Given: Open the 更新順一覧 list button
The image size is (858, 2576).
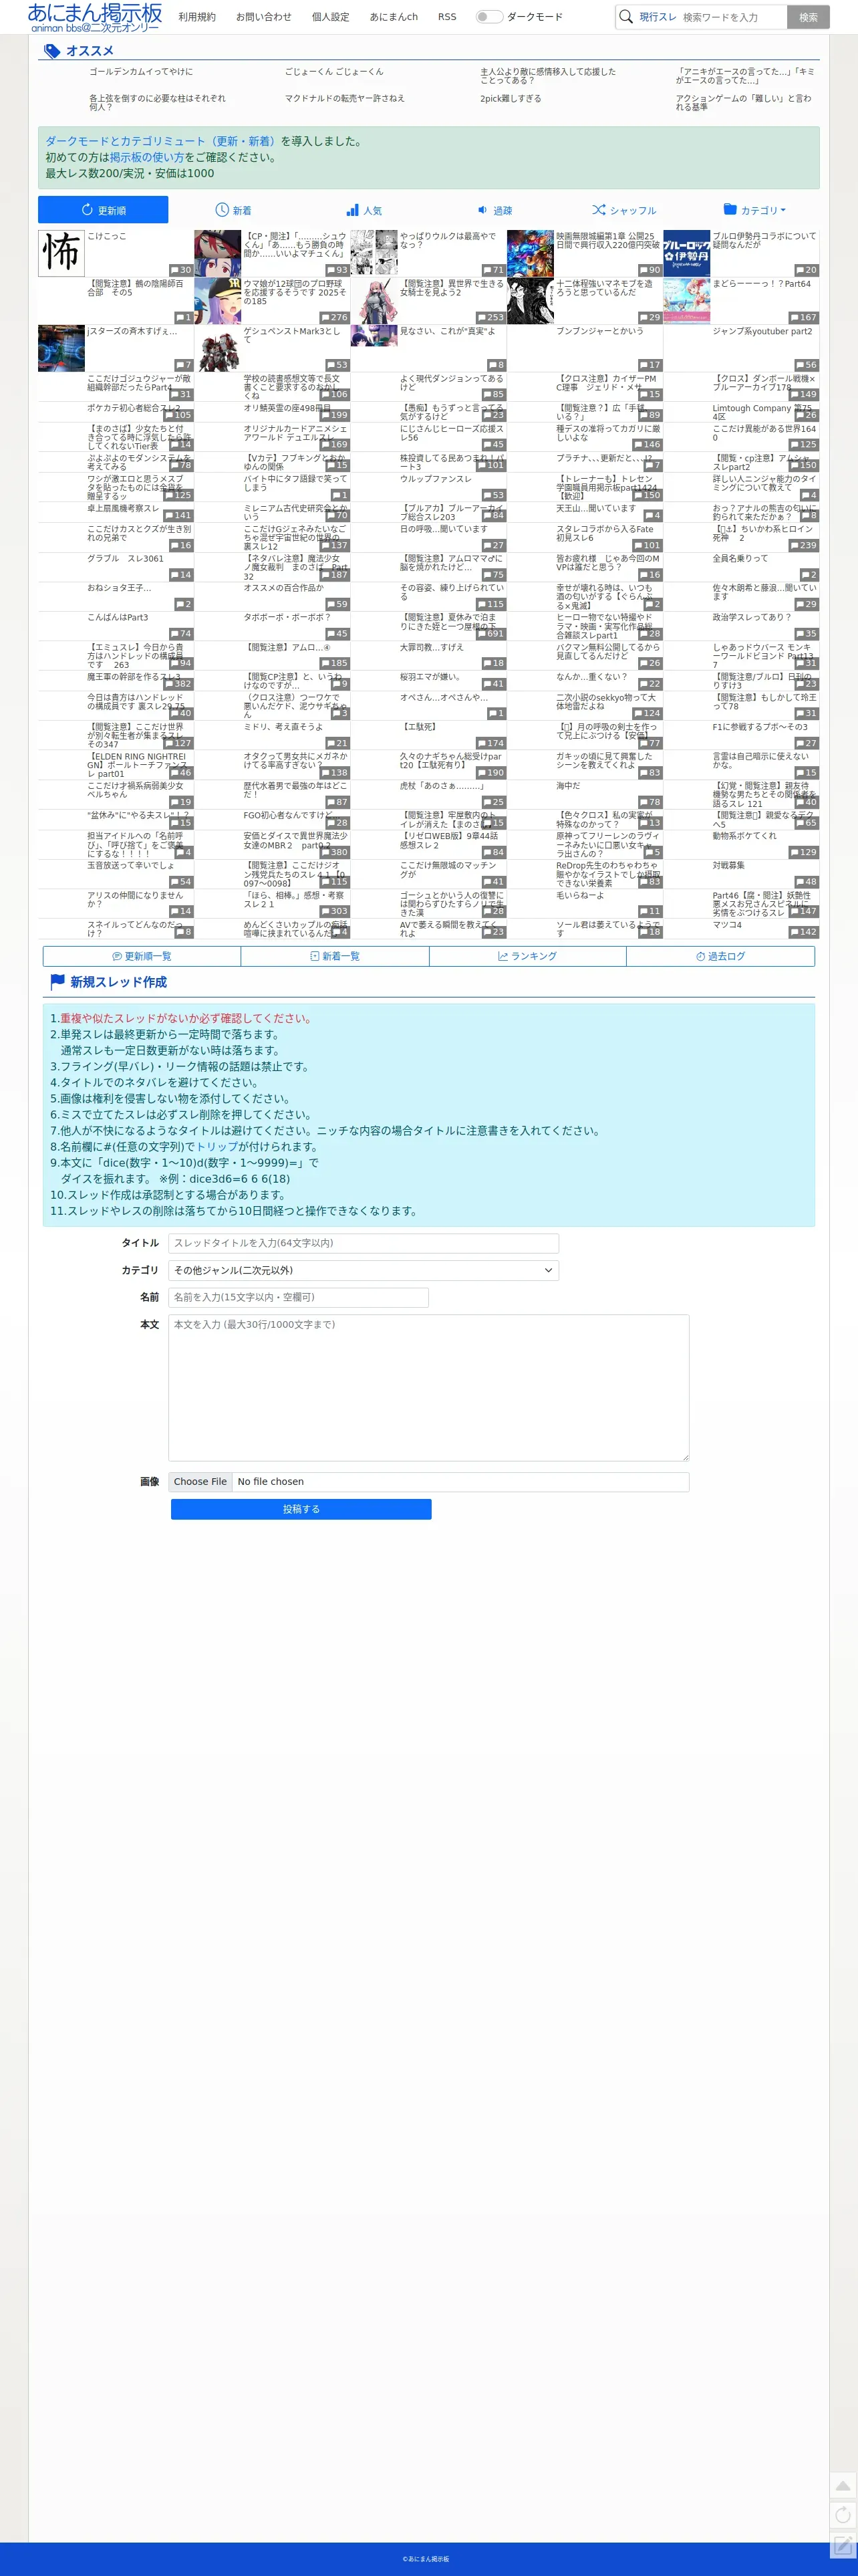Looking at the screenshot, I should [142, 956].
